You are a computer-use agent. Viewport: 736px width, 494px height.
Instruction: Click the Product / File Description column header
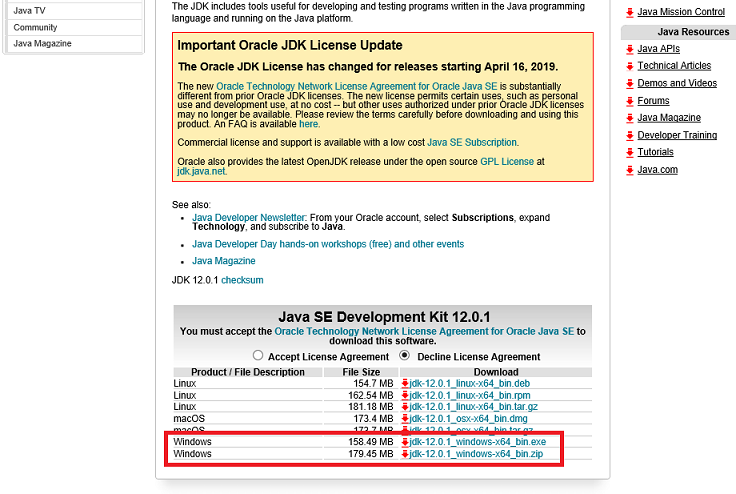click(x=248, y=372)
